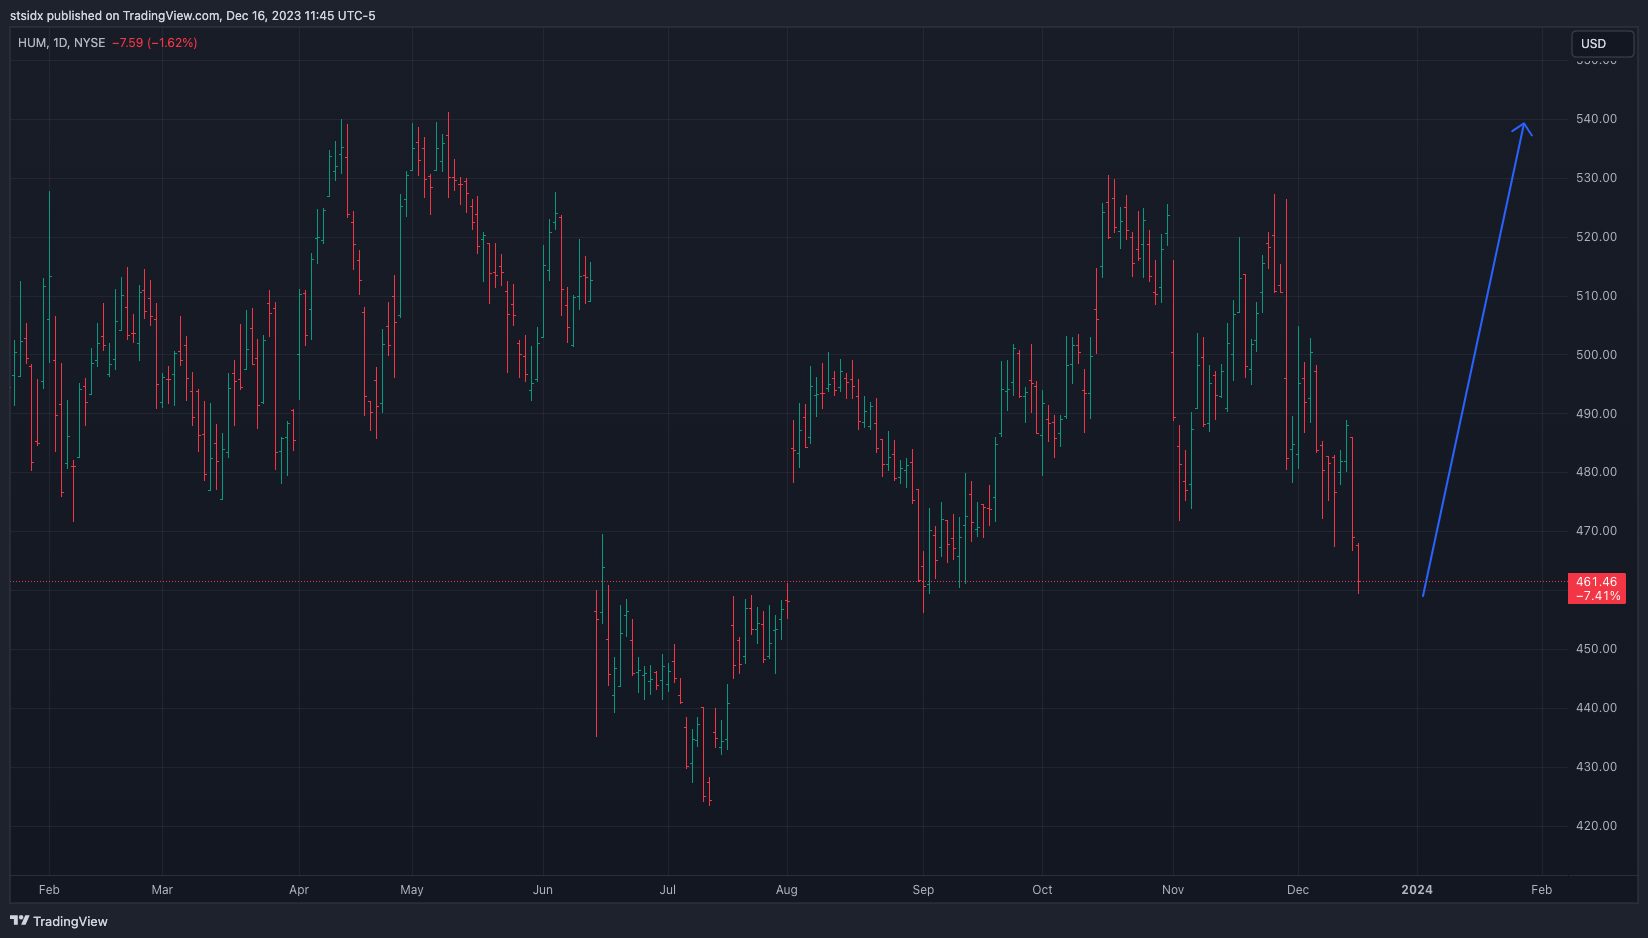
Task: Click the 530.00 price axis label
Action: tap(1596, 178)
